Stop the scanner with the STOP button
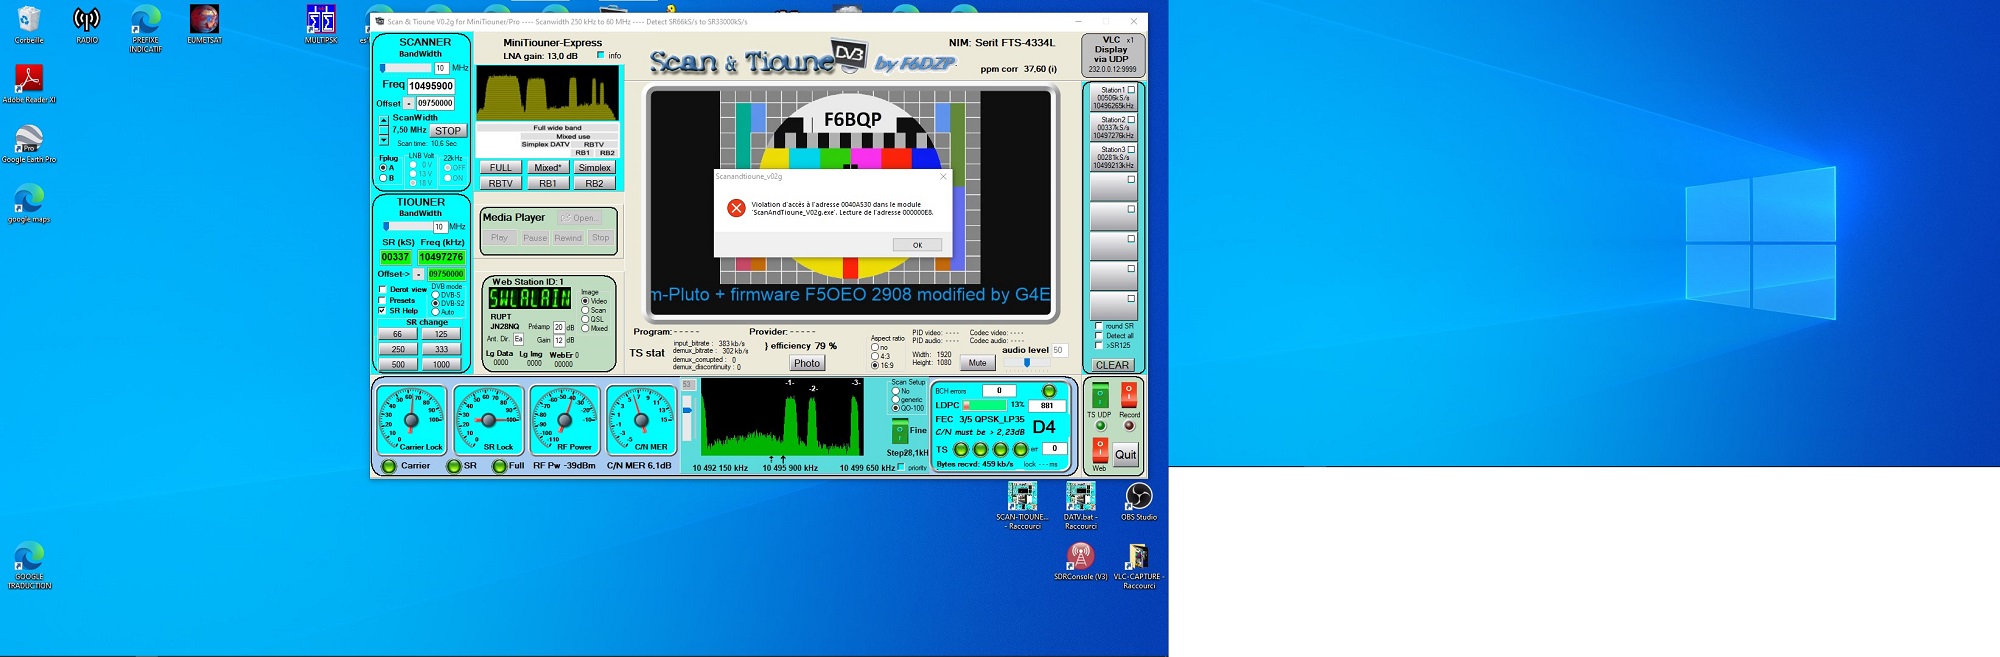This screenshot has height=657, width=2000. pos(448,131)
